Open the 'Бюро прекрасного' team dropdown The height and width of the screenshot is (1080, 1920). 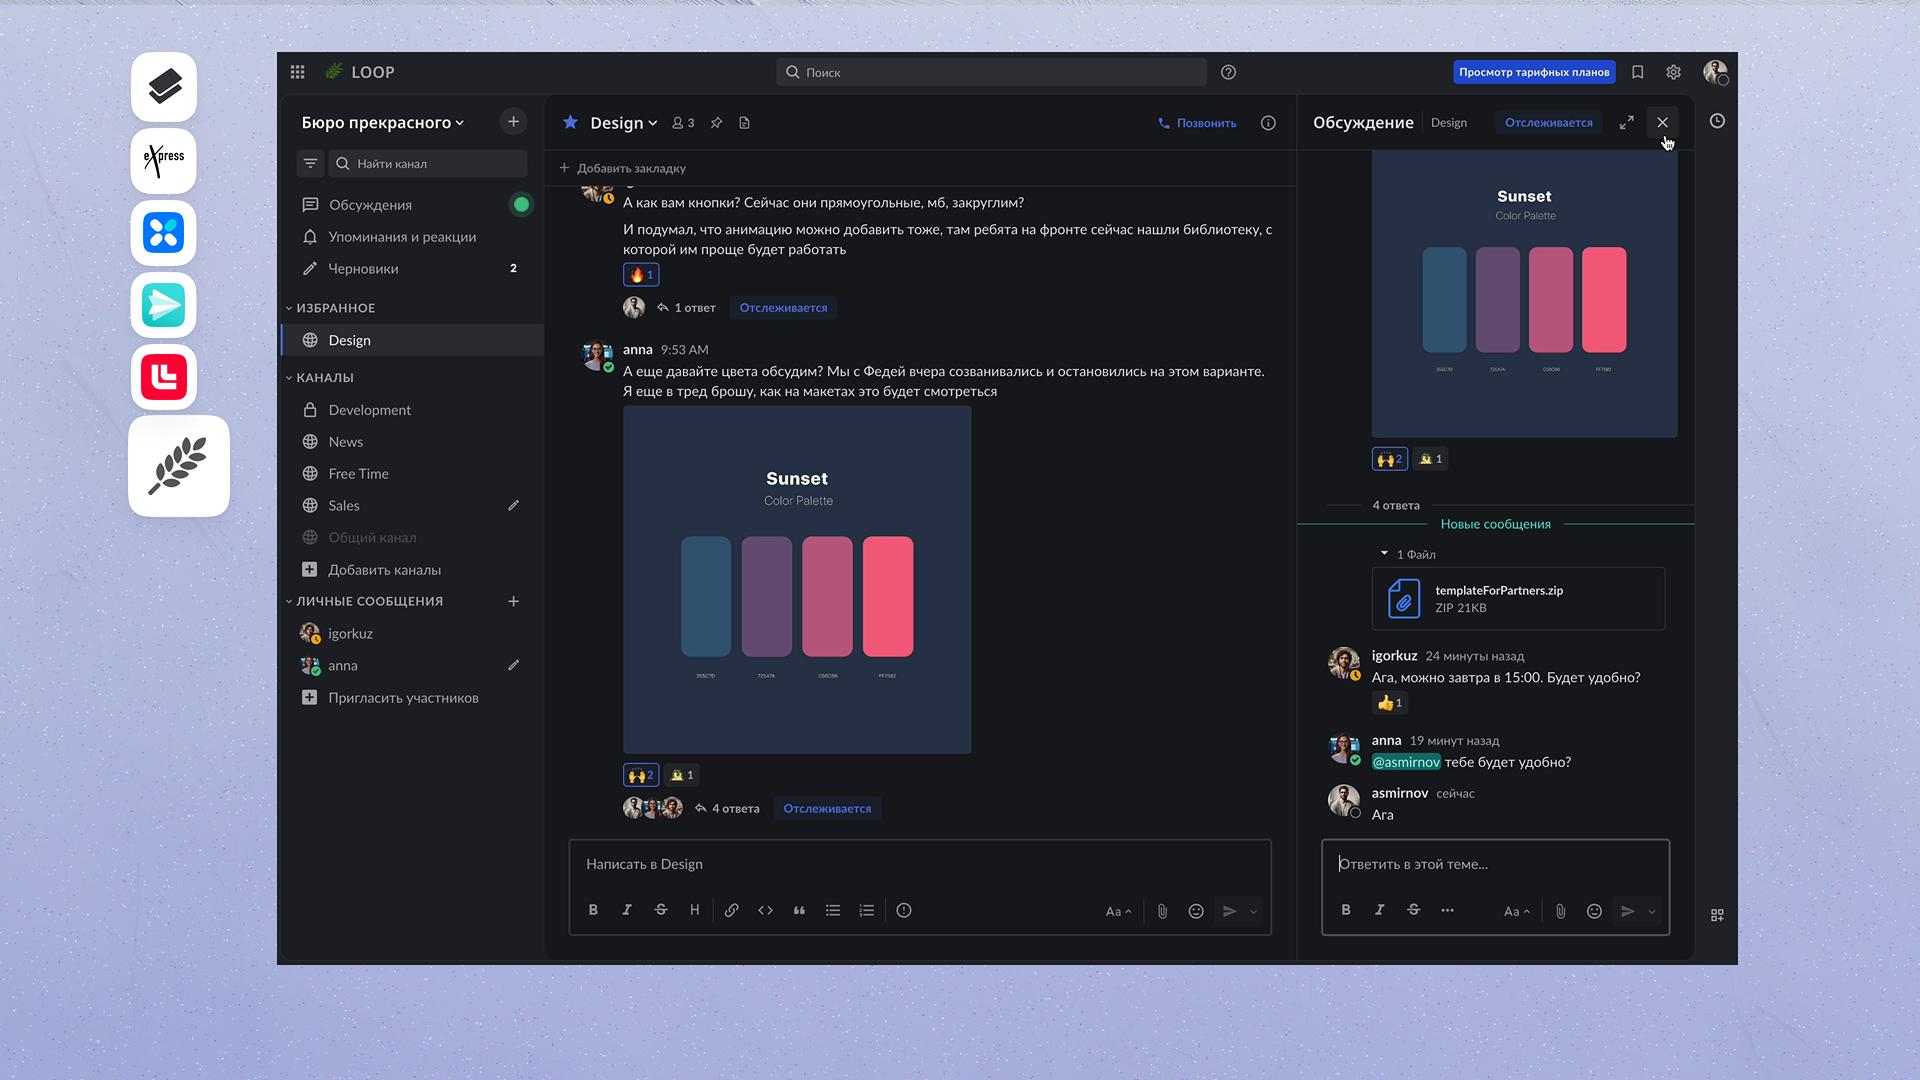click(x=383, y=122)
